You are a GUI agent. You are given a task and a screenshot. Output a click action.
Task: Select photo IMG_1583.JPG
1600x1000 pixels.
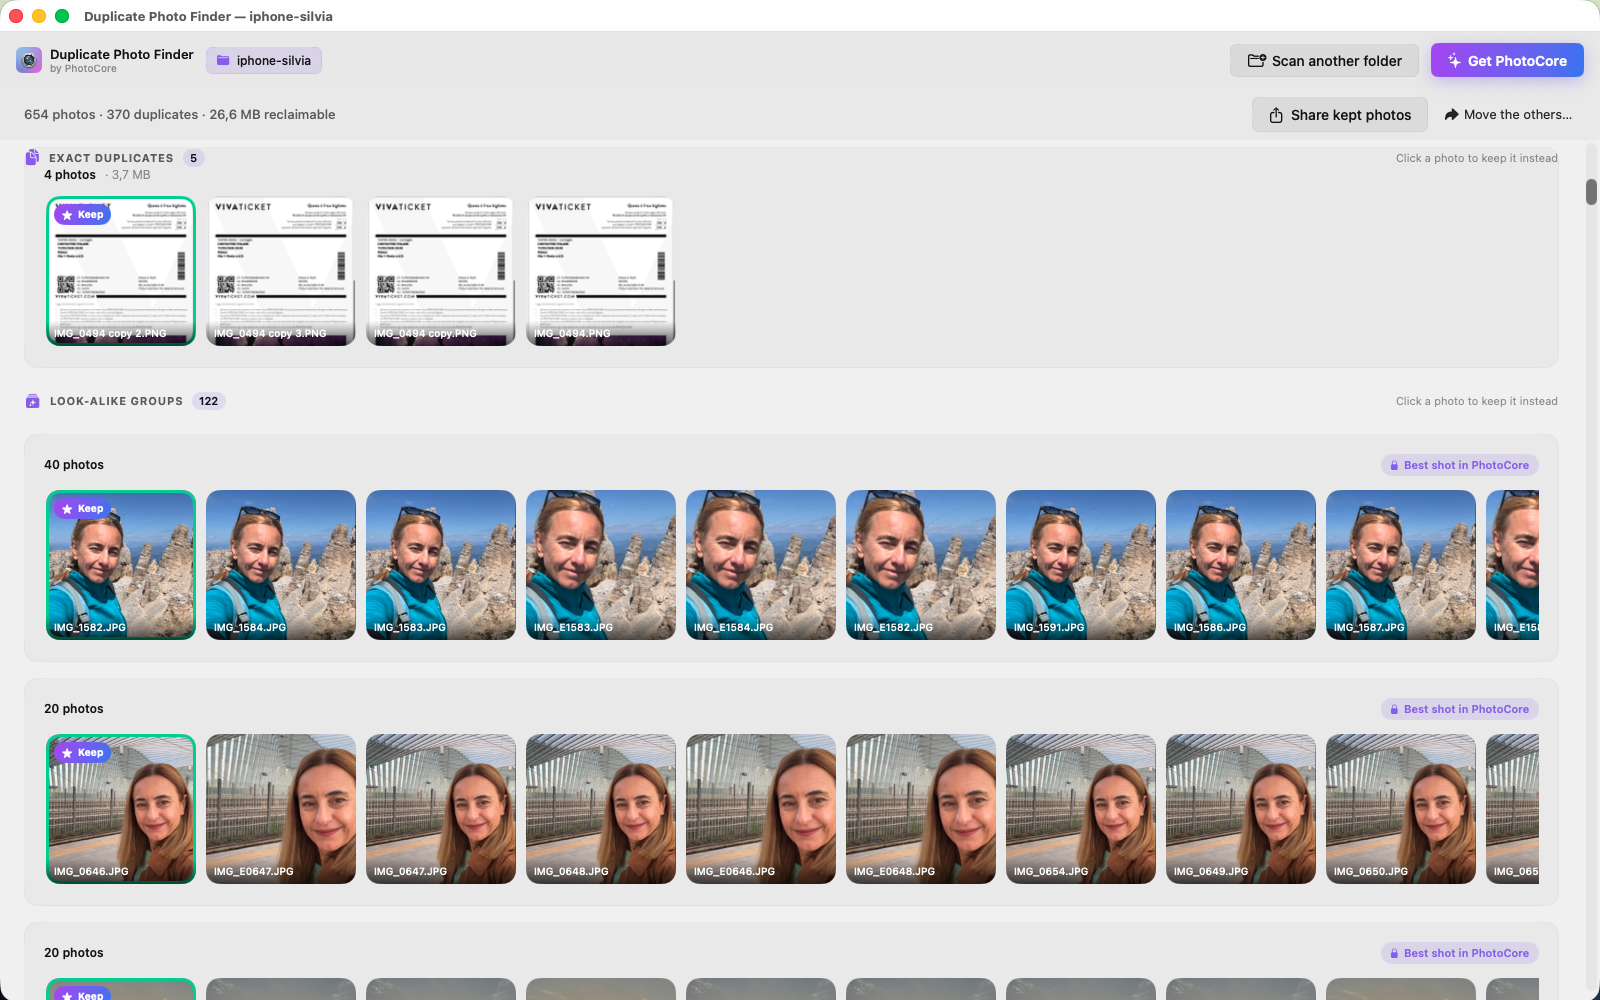point(441,565)
